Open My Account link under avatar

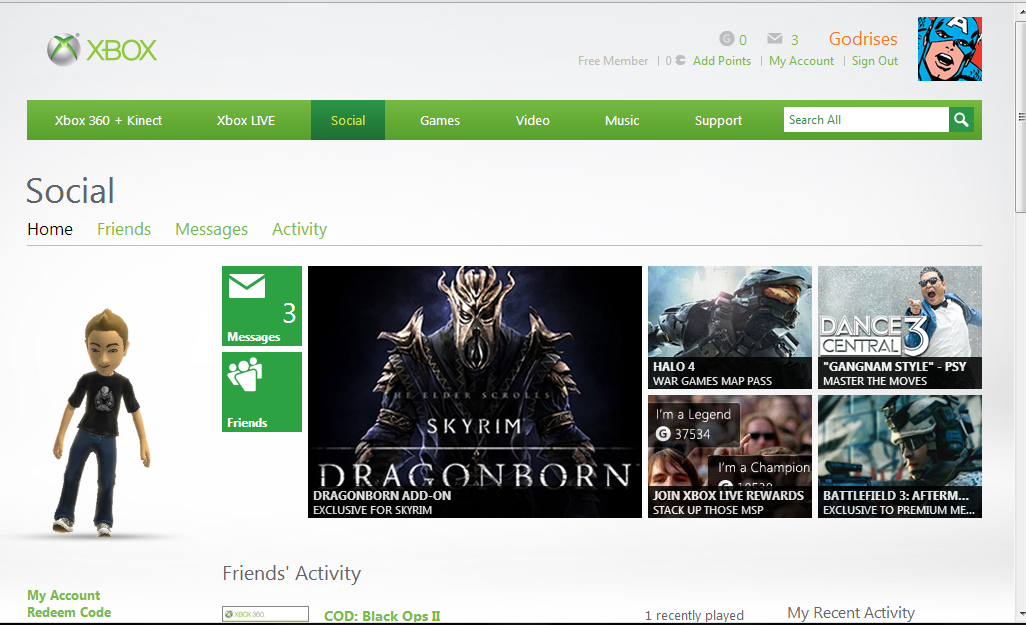[x=63, y=595]
